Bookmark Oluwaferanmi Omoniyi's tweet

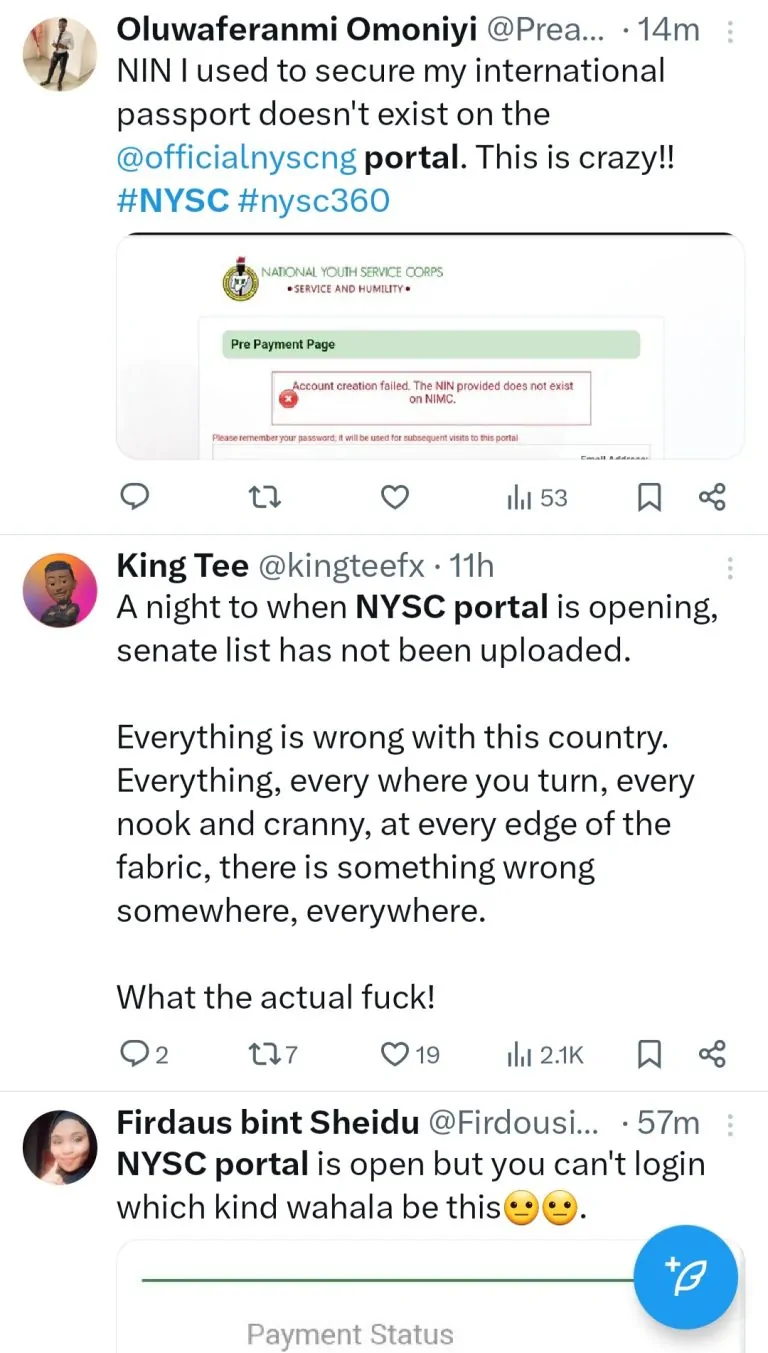(650, 497)
